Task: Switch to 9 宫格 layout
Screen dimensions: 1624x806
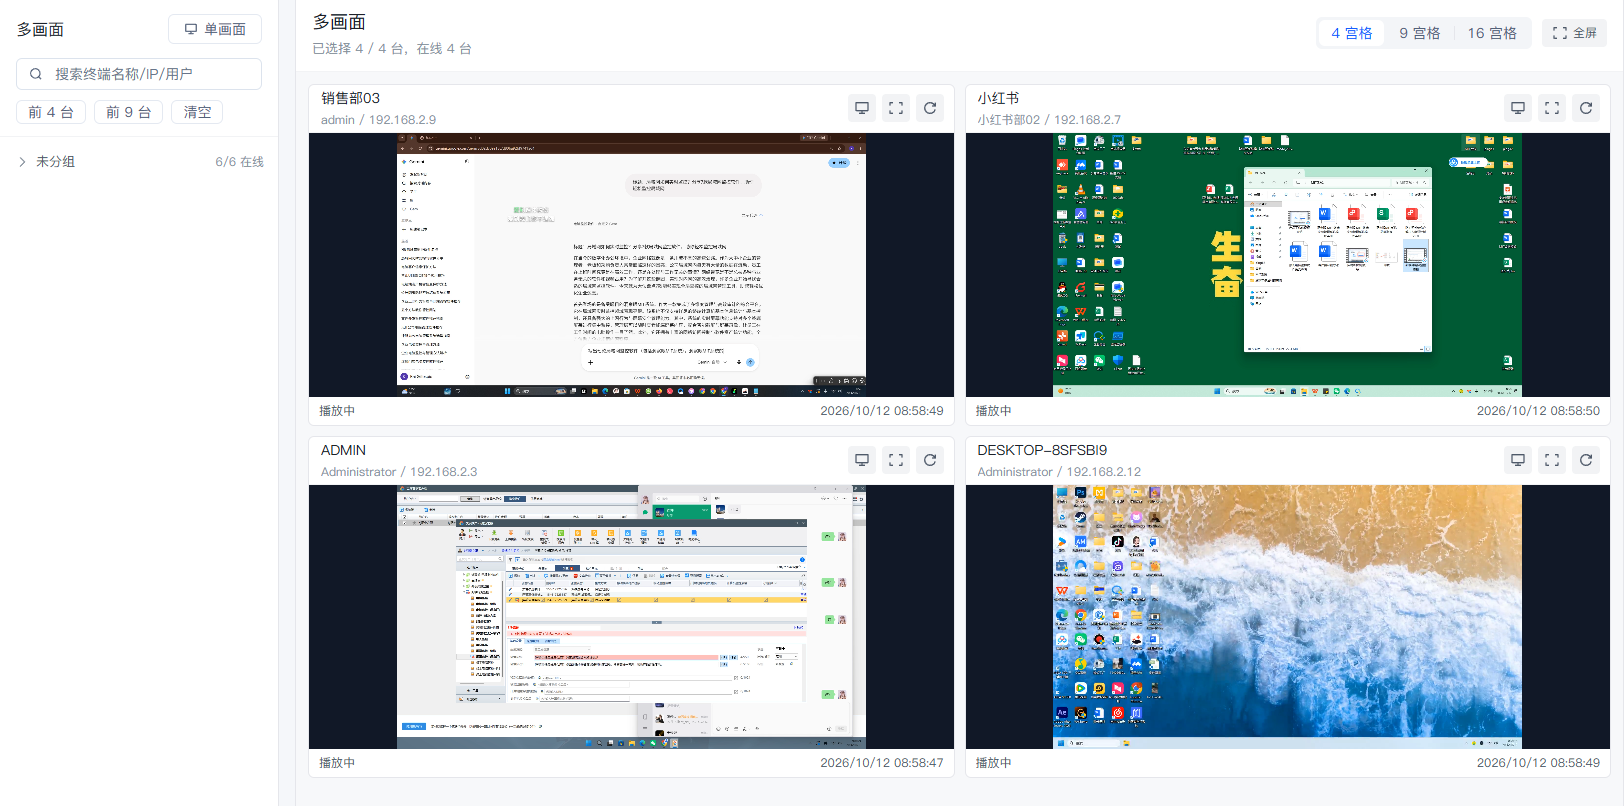Action: 1420,33
